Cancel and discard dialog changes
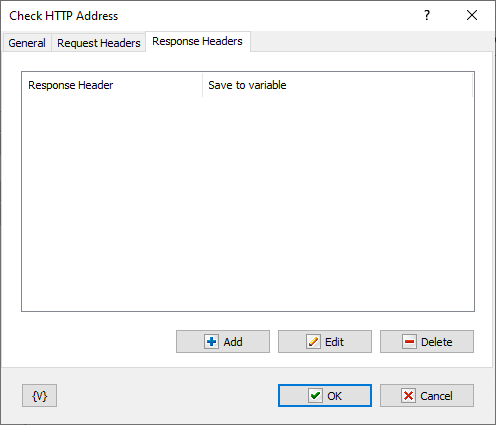Image resolution: width=496 pixels, height=425 pixels. 427,396
